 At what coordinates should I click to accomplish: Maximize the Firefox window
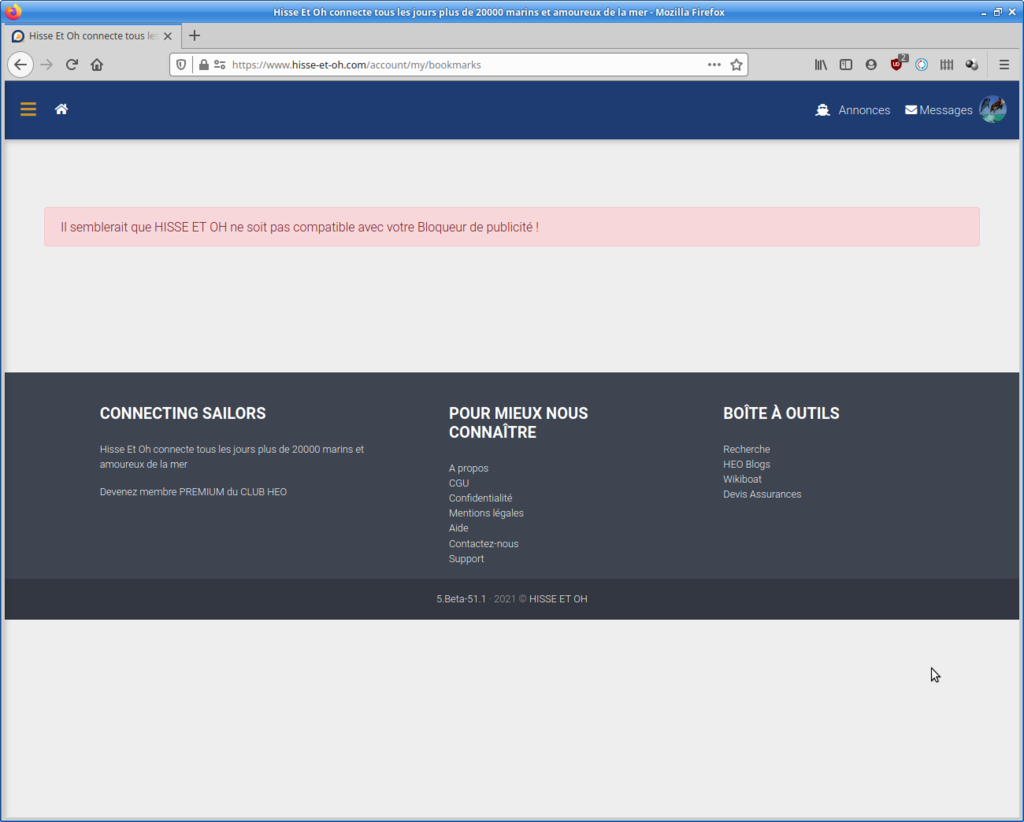click(998, 12)
